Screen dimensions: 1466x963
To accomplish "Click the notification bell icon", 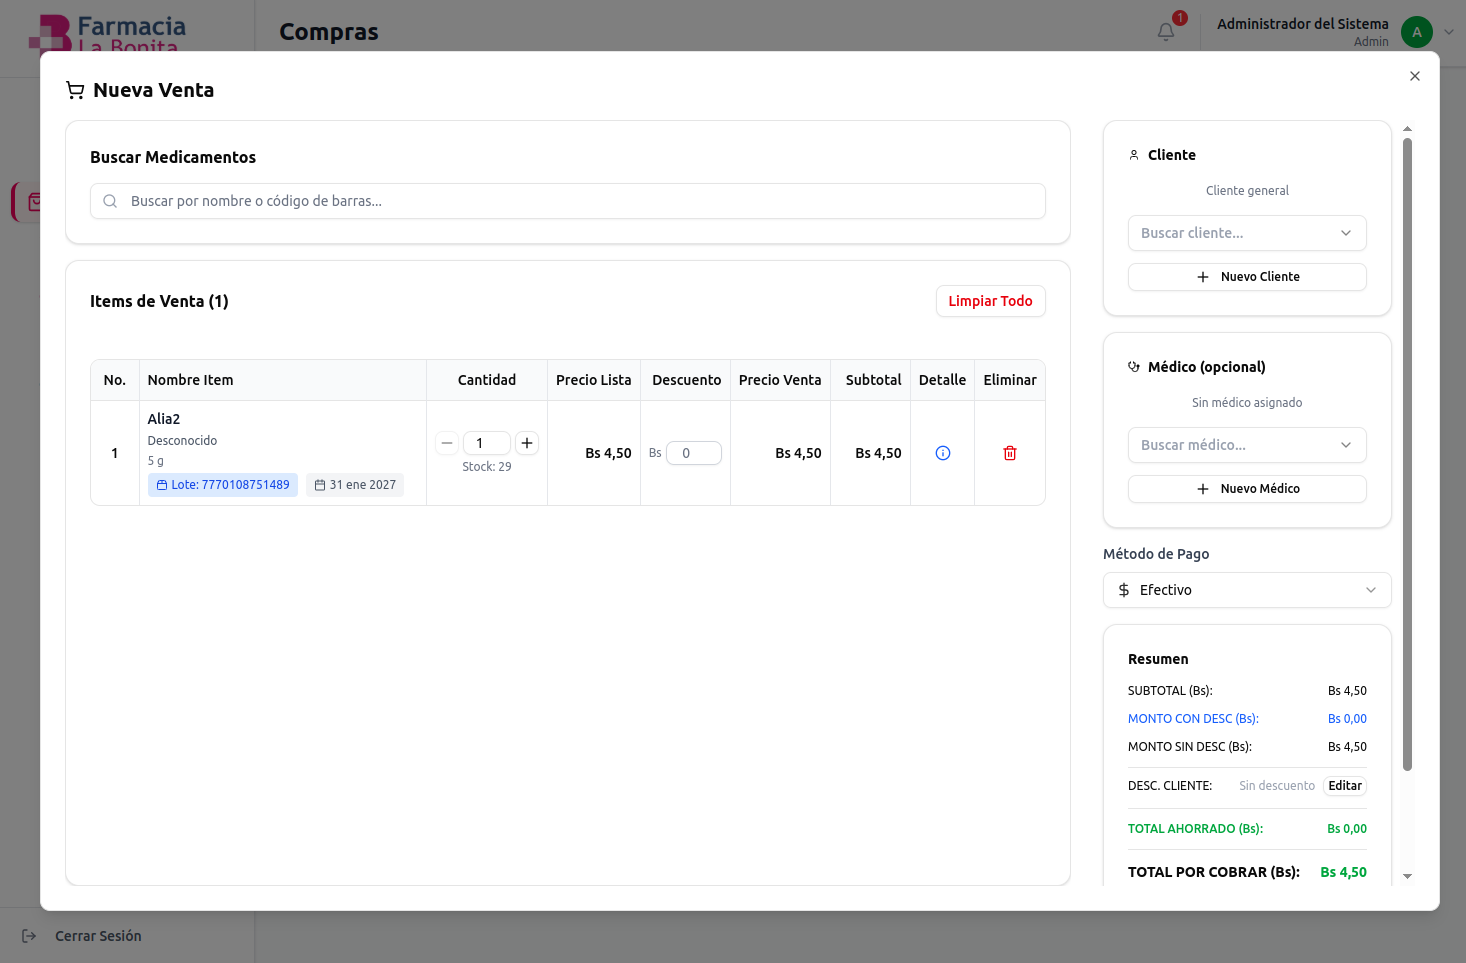I will 1166,32.
